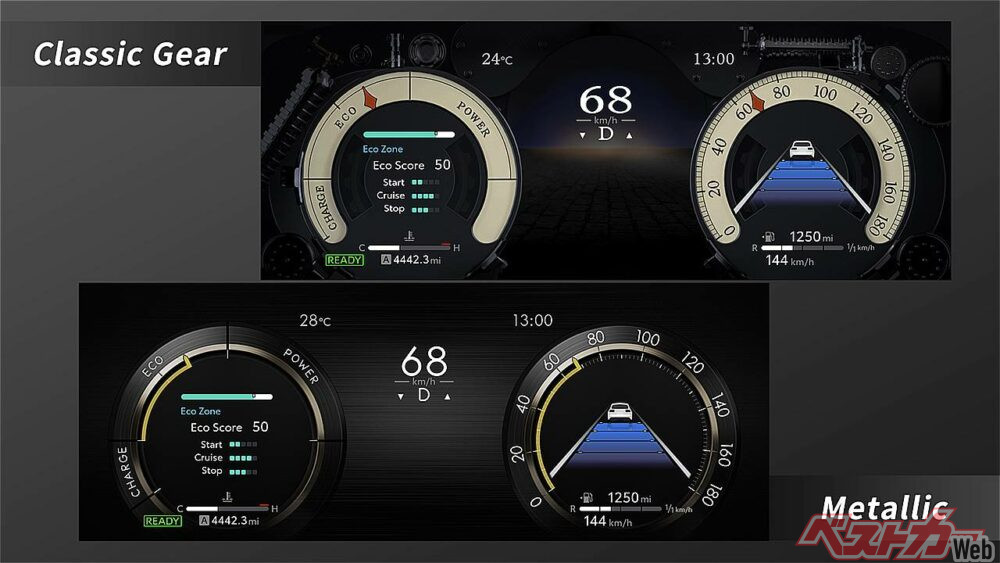Click the coolant temperature icon in Classic Gear
This screenshot has height=563, width=1000.
412,238
